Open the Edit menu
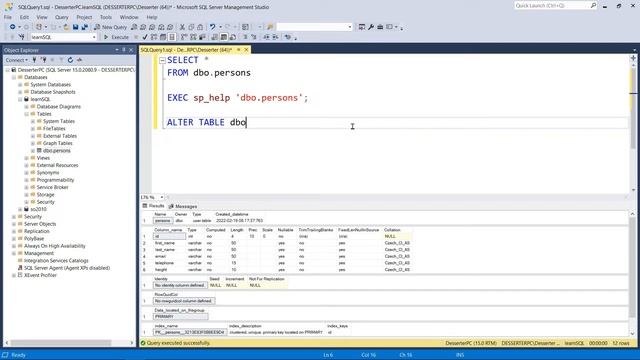Screen dimensions: 640x360 click(x=24, y=17)
